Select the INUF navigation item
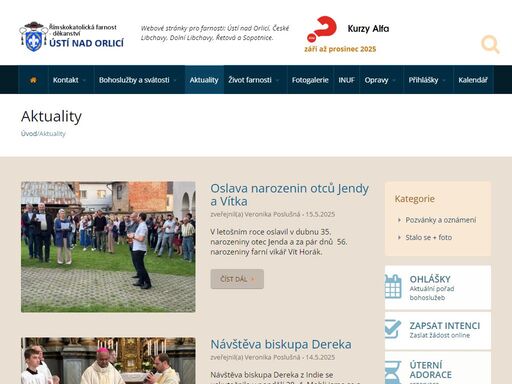Image resolution: width=512 pixels, height=384 pixels. click(x=346, y=80)
